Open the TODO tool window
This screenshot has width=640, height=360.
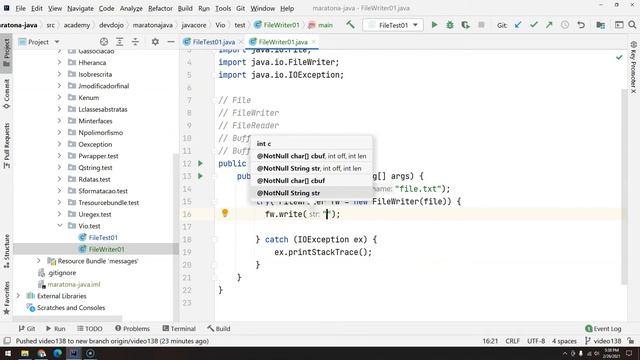(x=90, y=329)
